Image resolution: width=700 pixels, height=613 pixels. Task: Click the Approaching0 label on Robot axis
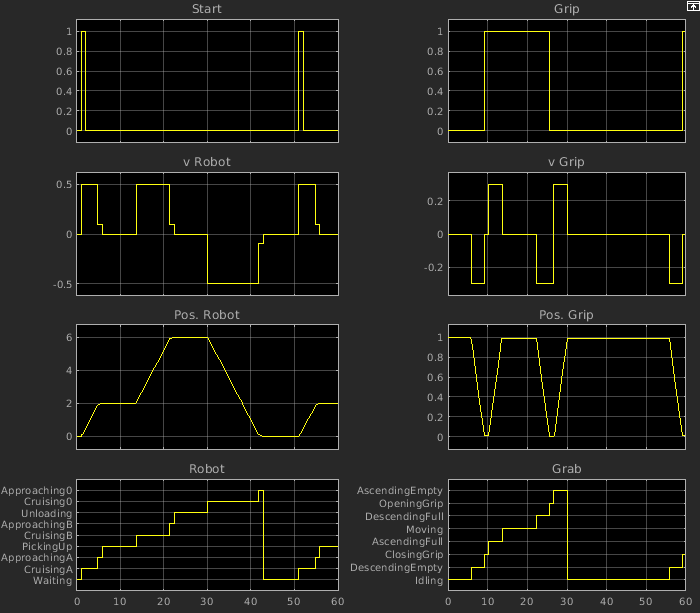coord(36,491)
